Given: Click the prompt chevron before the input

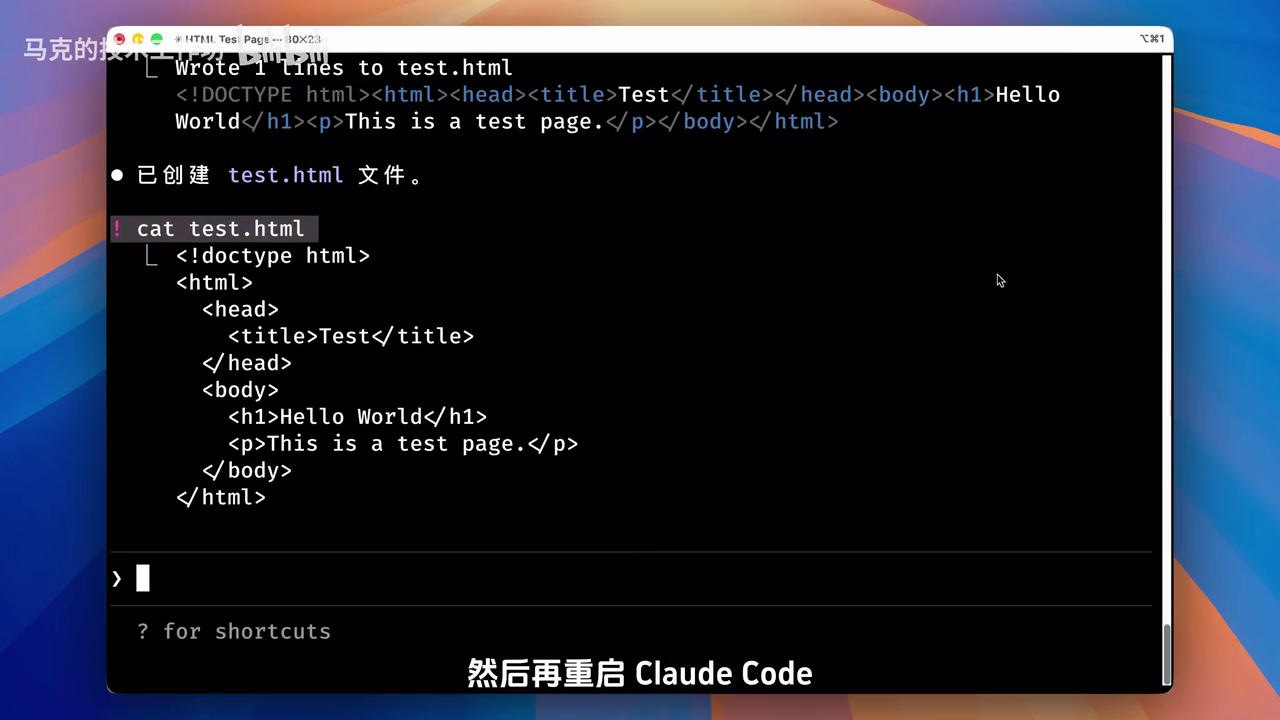Looking at the screenshot, I should (117, 578).
